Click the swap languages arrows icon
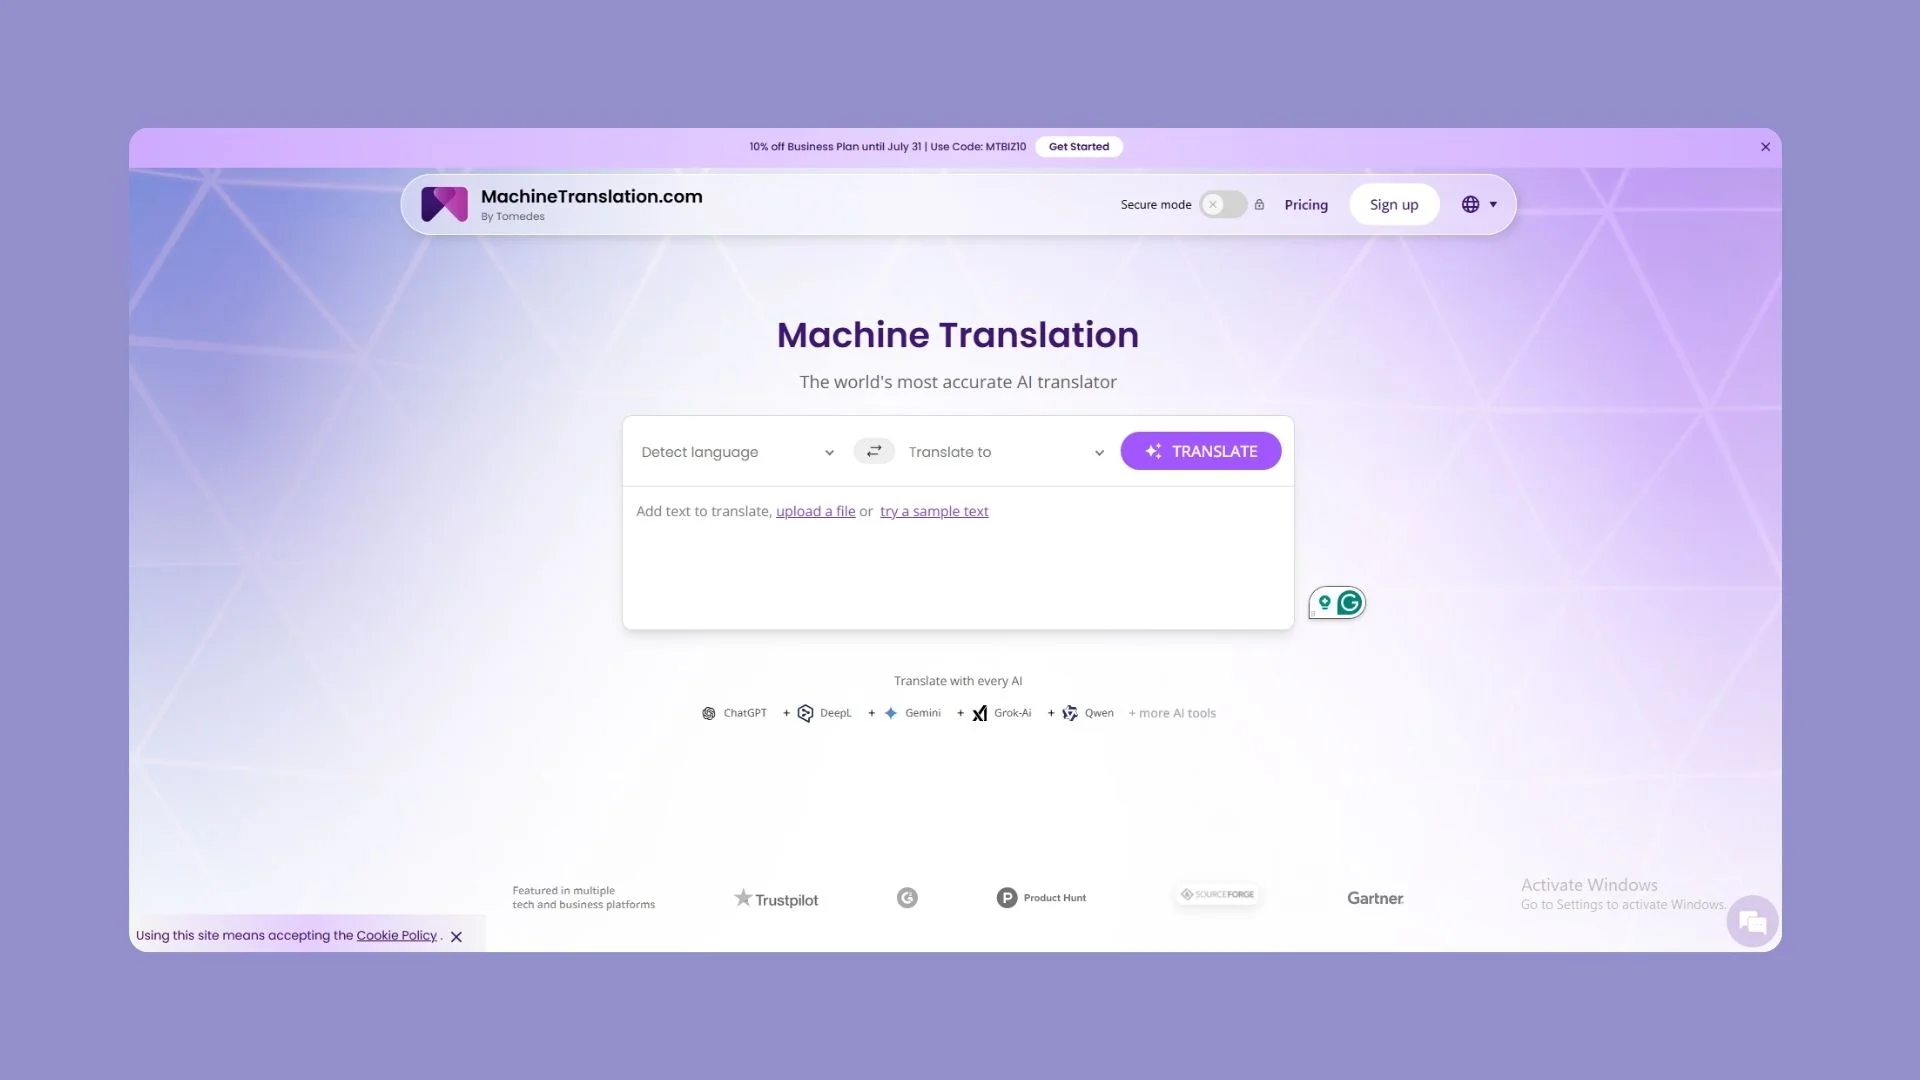Viewport: 1920px width, 1080px height. point(873,451)
